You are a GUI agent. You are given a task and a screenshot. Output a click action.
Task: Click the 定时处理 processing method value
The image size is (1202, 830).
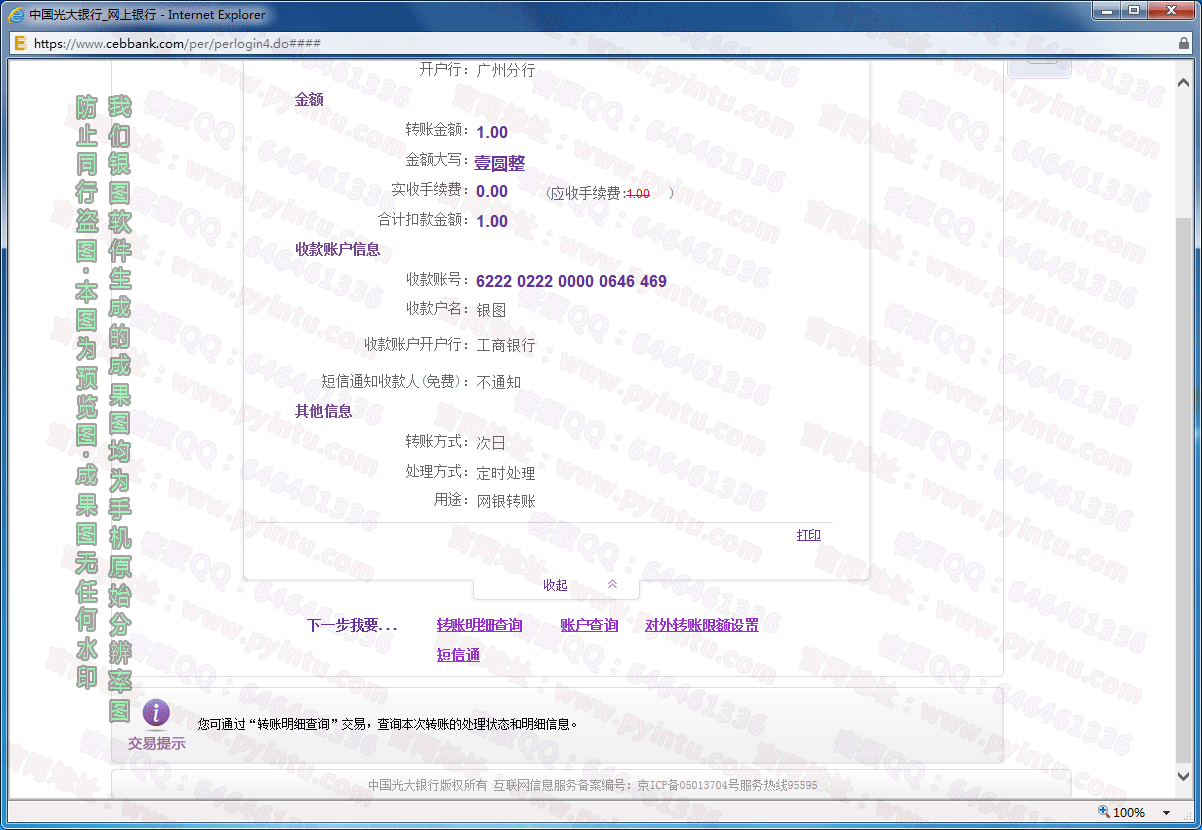[505, 473]
